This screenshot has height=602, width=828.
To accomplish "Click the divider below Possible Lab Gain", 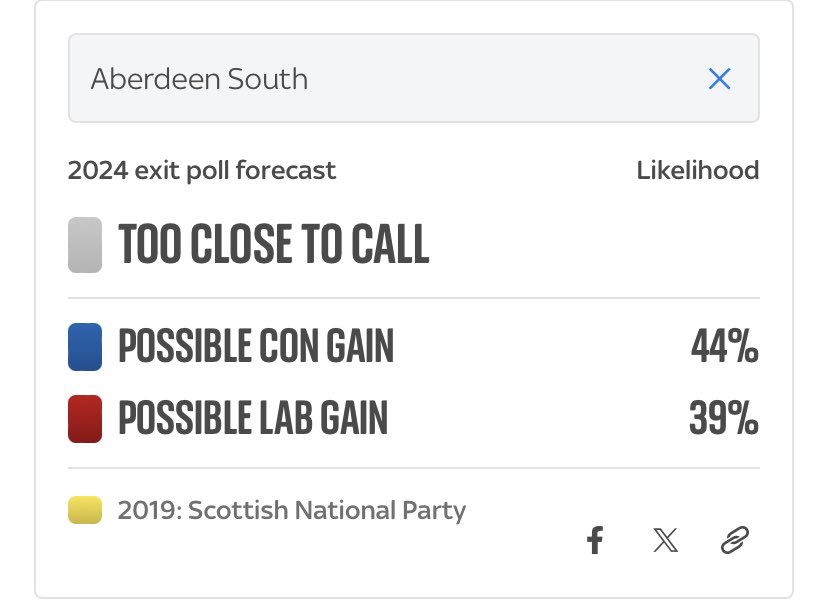I will (414, 468).
